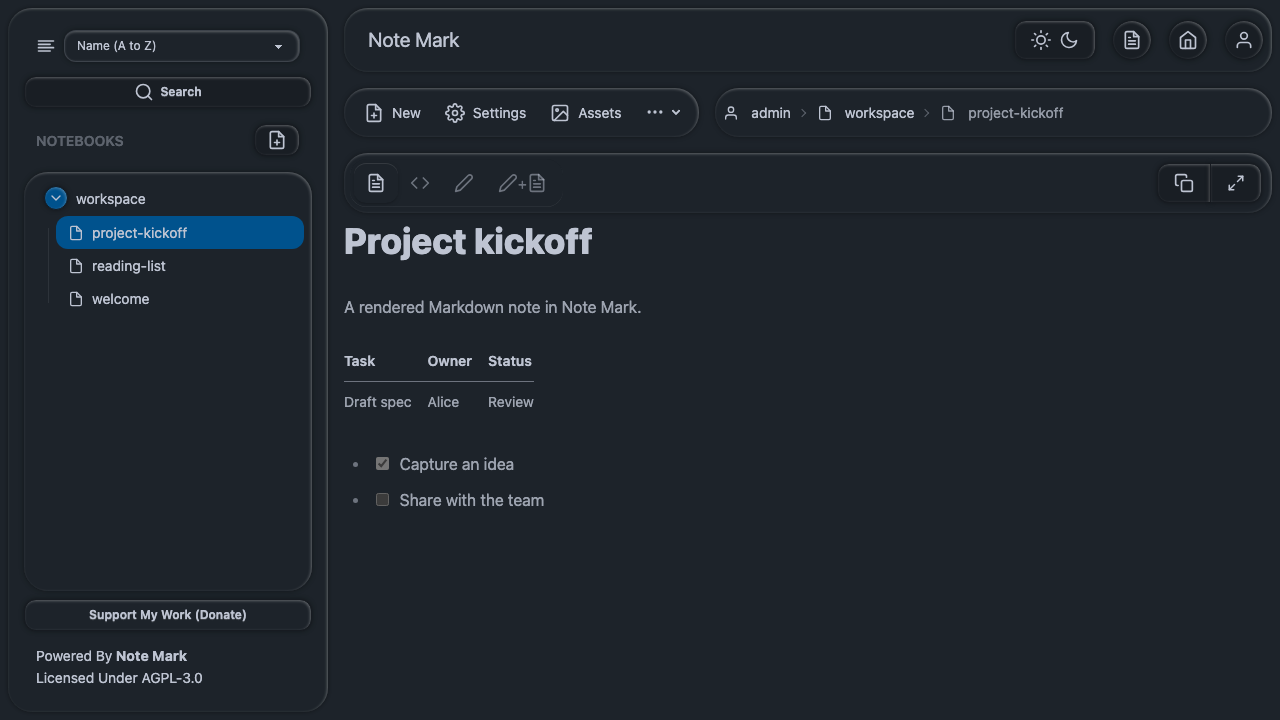Switch to split editor and preview mode
Screen dimensions: 1280x720
tap(522, 183)
